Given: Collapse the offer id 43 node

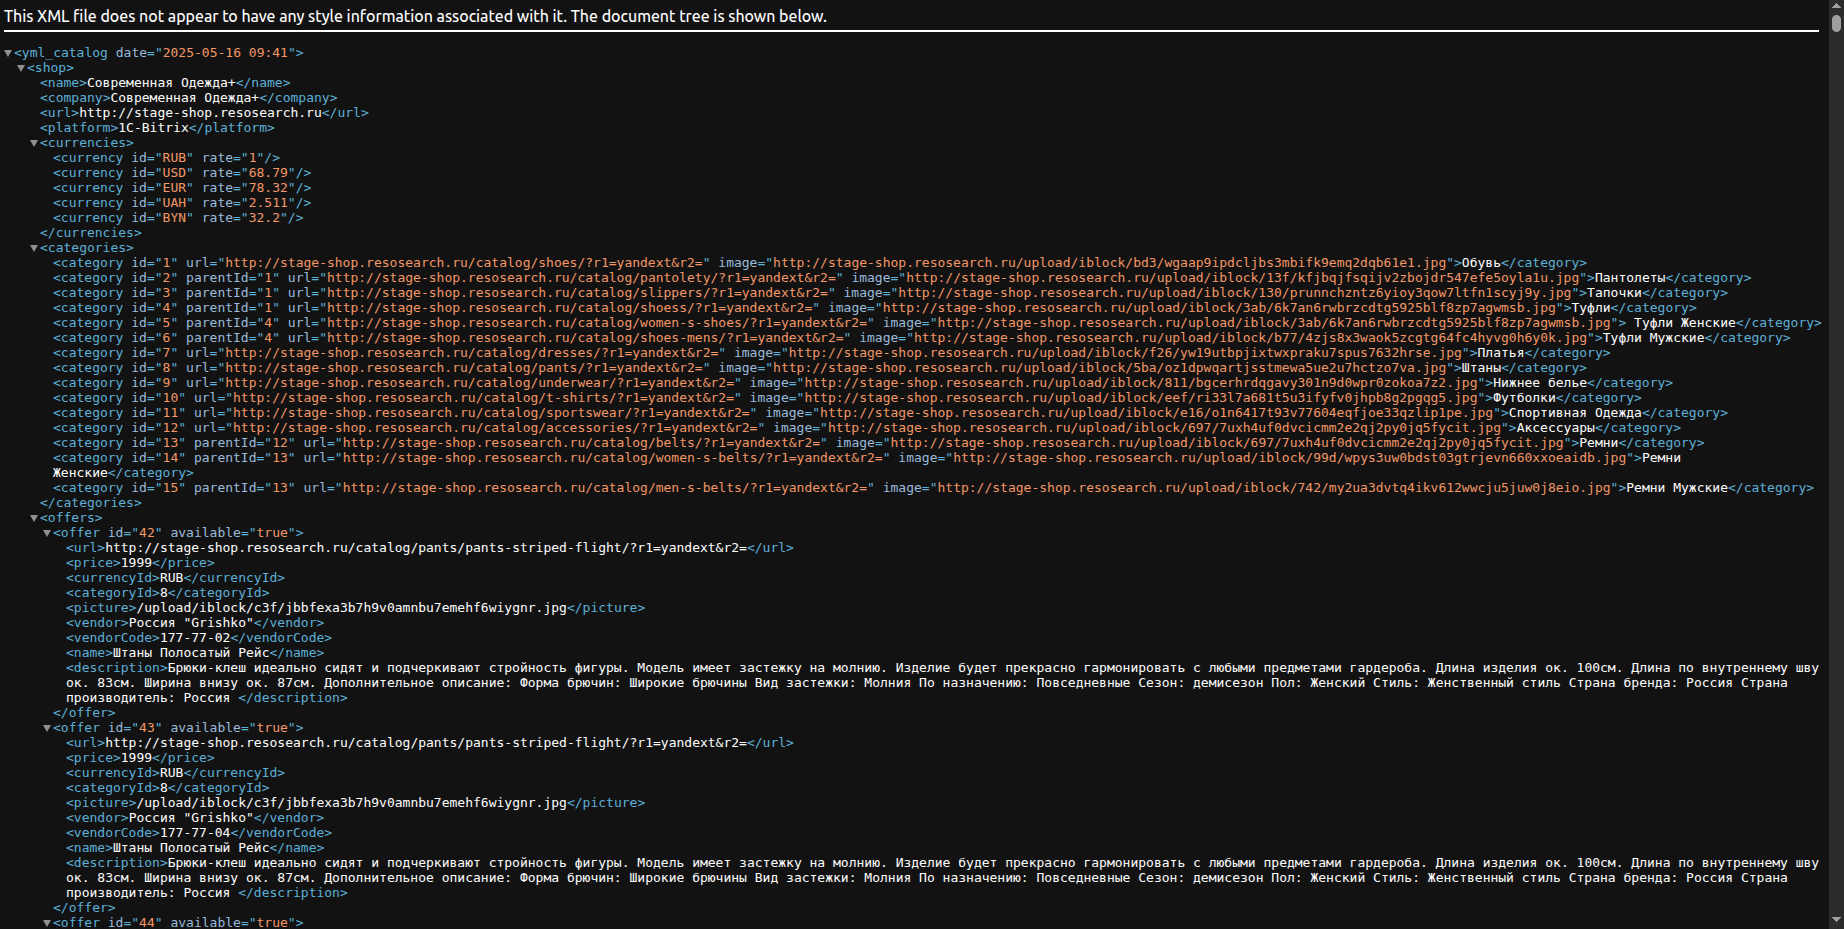Looking at the screenshot, I should [x=47, y=728].
